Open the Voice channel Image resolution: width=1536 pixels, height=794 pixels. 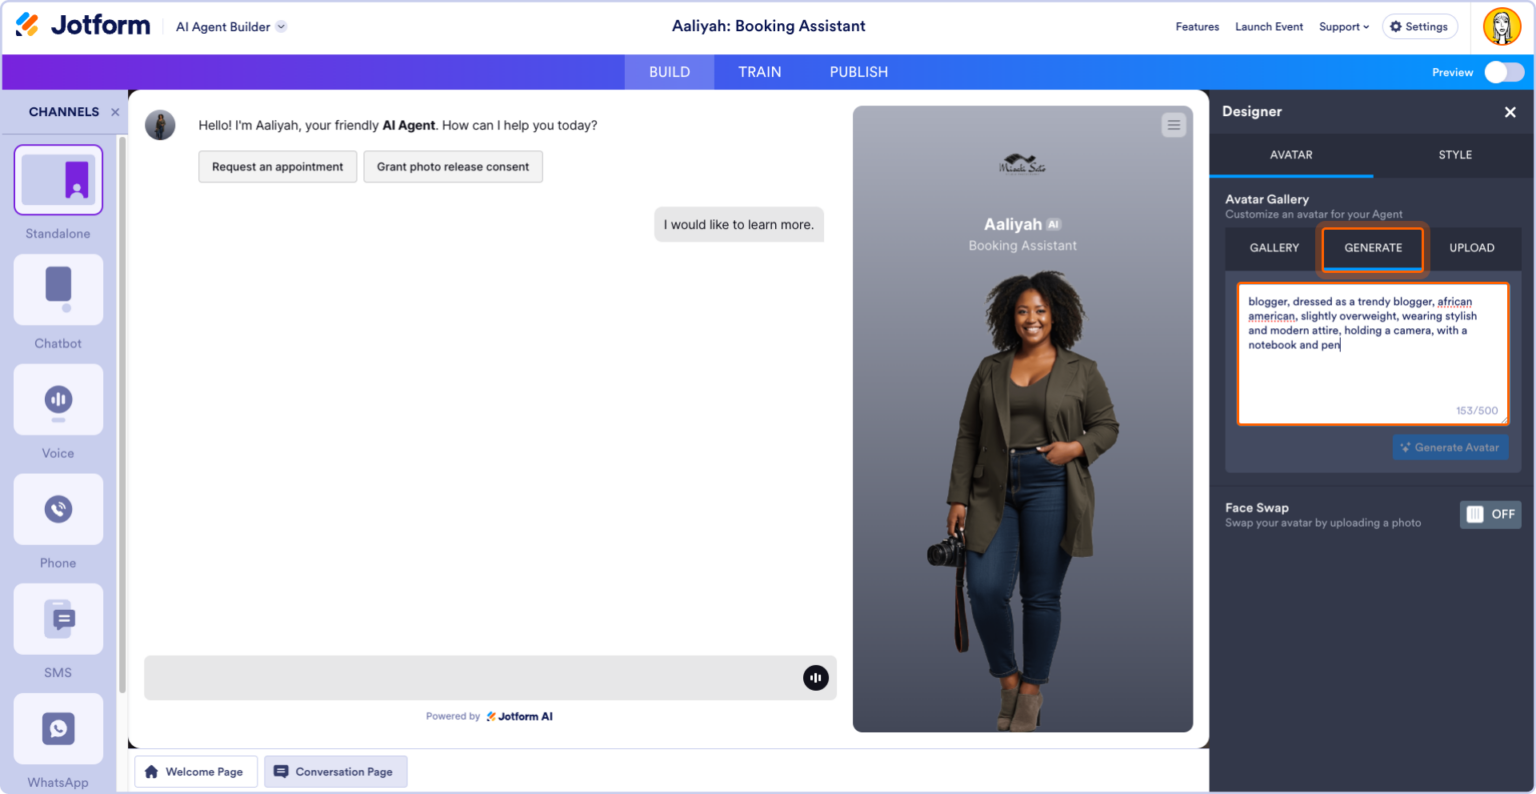tap(57, 399)
